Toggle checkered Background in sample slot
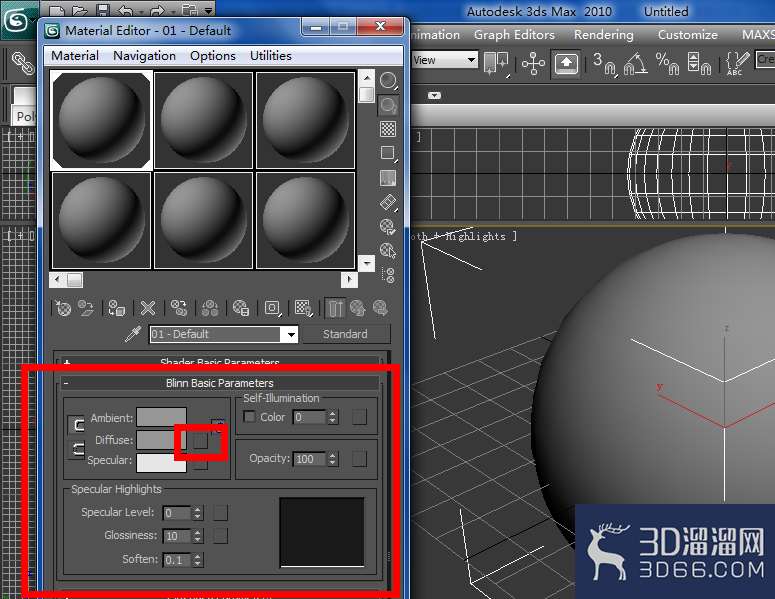 (388, 129)
